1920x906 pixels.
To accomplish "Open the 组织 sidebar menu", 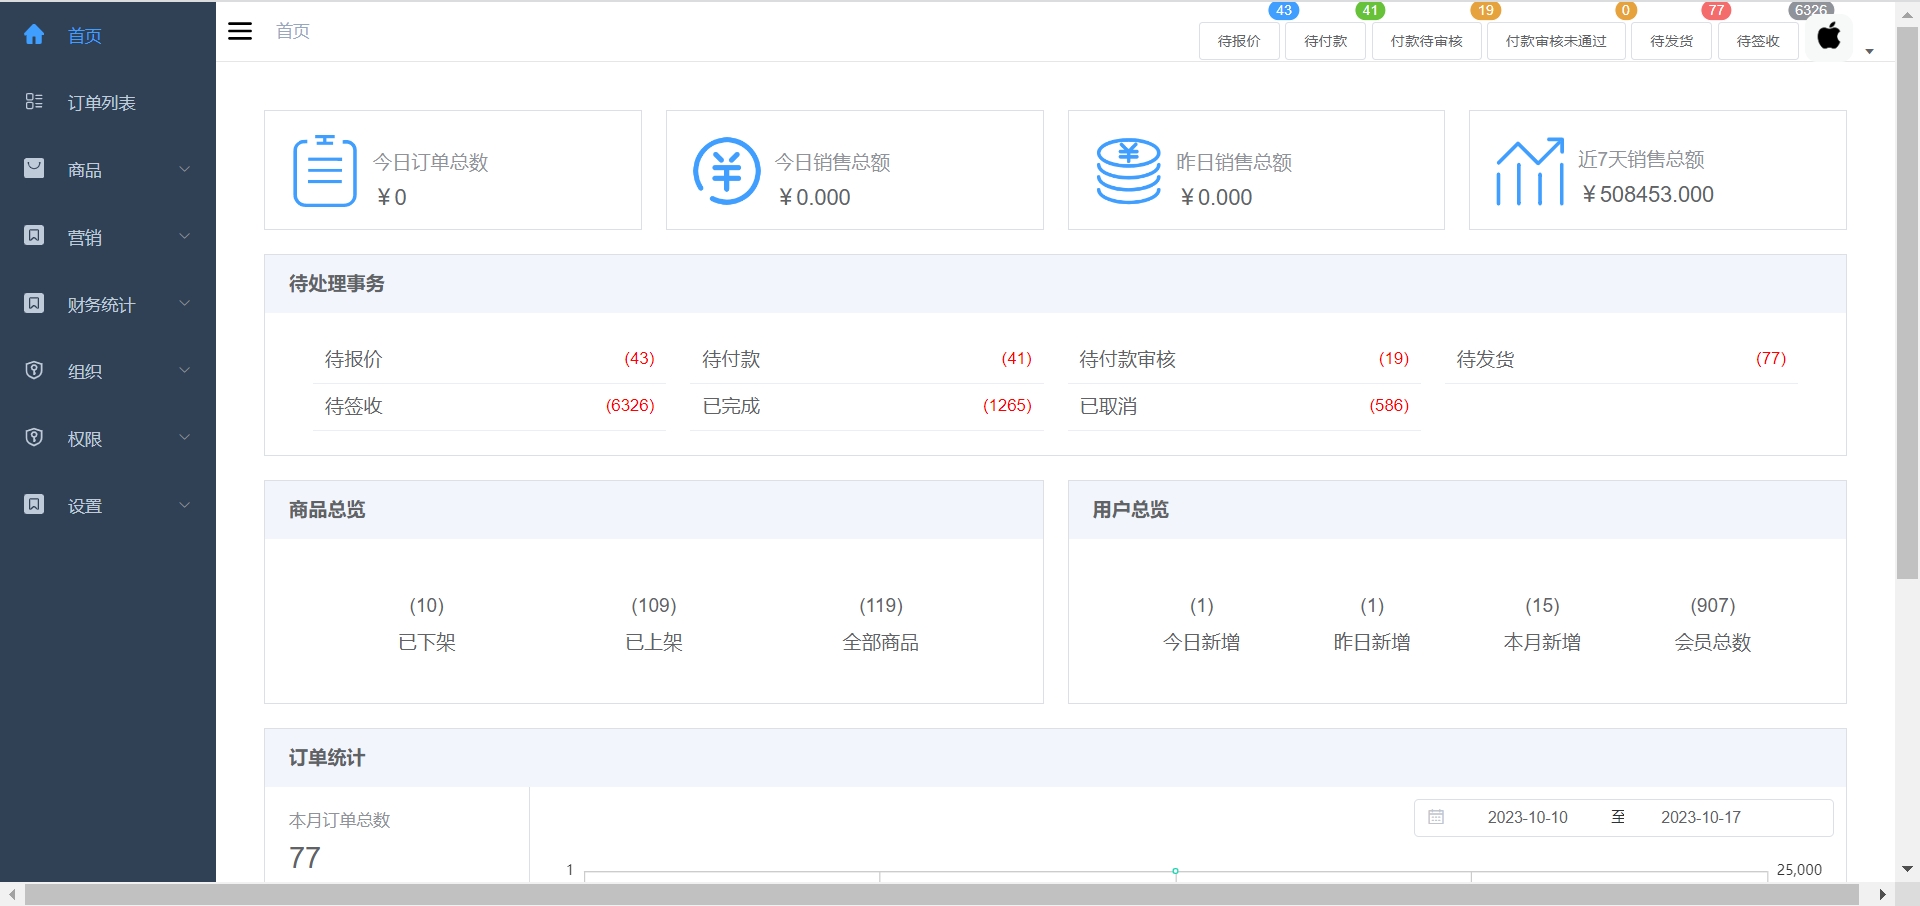I will click(x=108, y=371).
